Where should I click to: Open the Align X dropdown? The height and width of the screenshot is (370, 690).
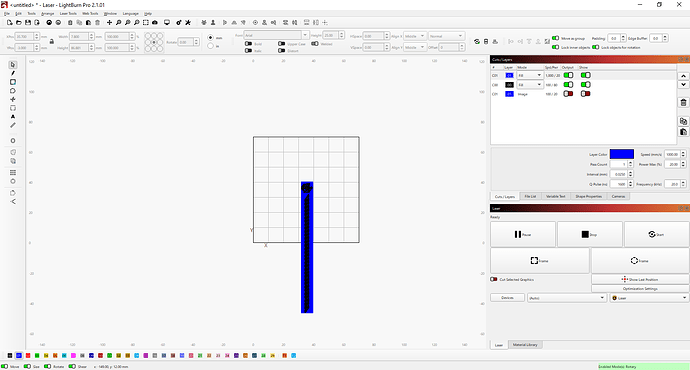tap(415, 36)
